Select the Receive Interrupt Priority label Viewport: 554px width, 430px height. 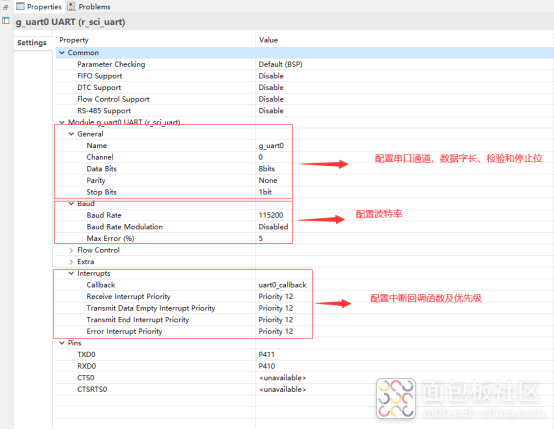(129, 296)
